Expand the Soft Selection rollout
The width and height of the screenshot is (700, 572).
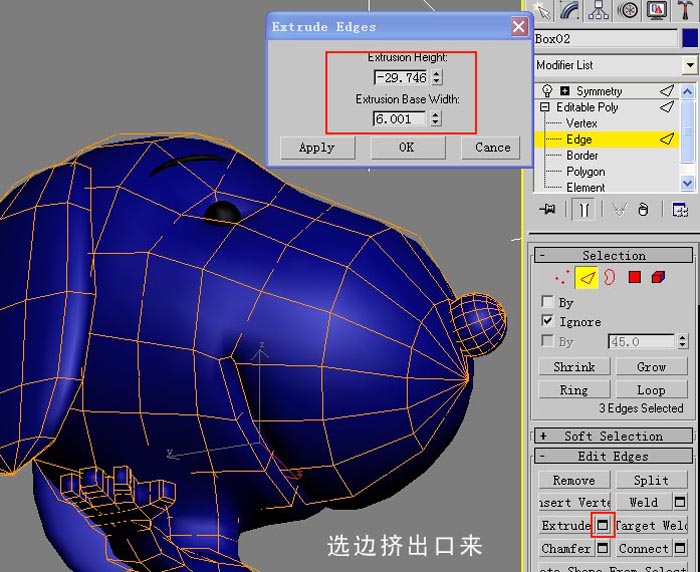(x=613, y=435)
